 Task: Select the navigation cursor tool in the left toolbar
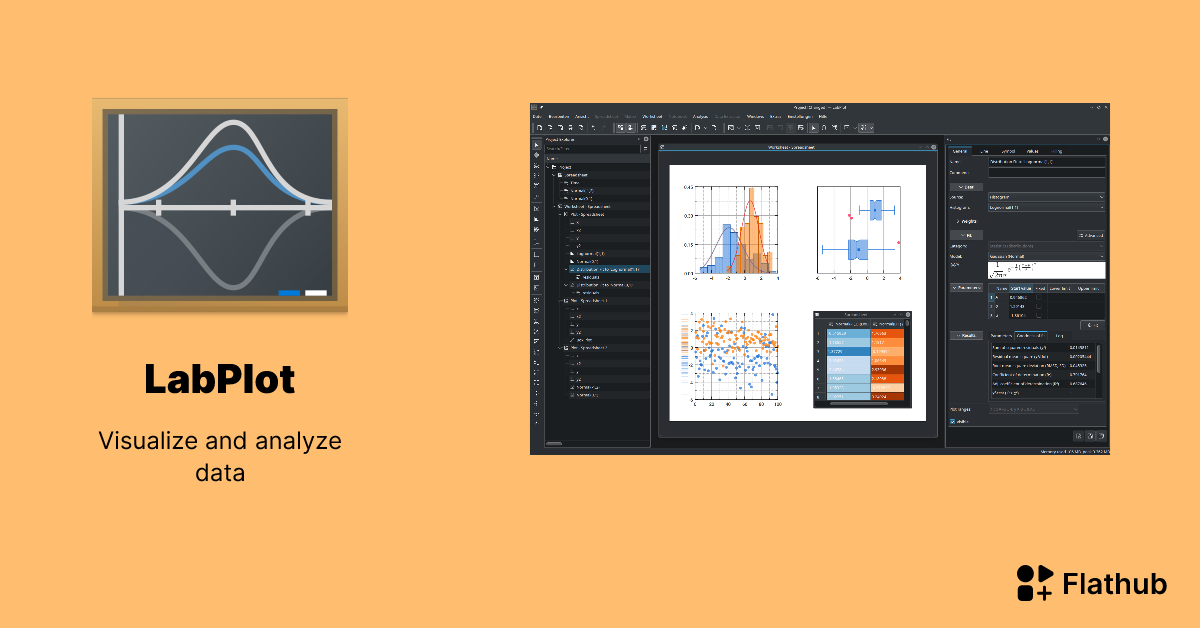536,145
